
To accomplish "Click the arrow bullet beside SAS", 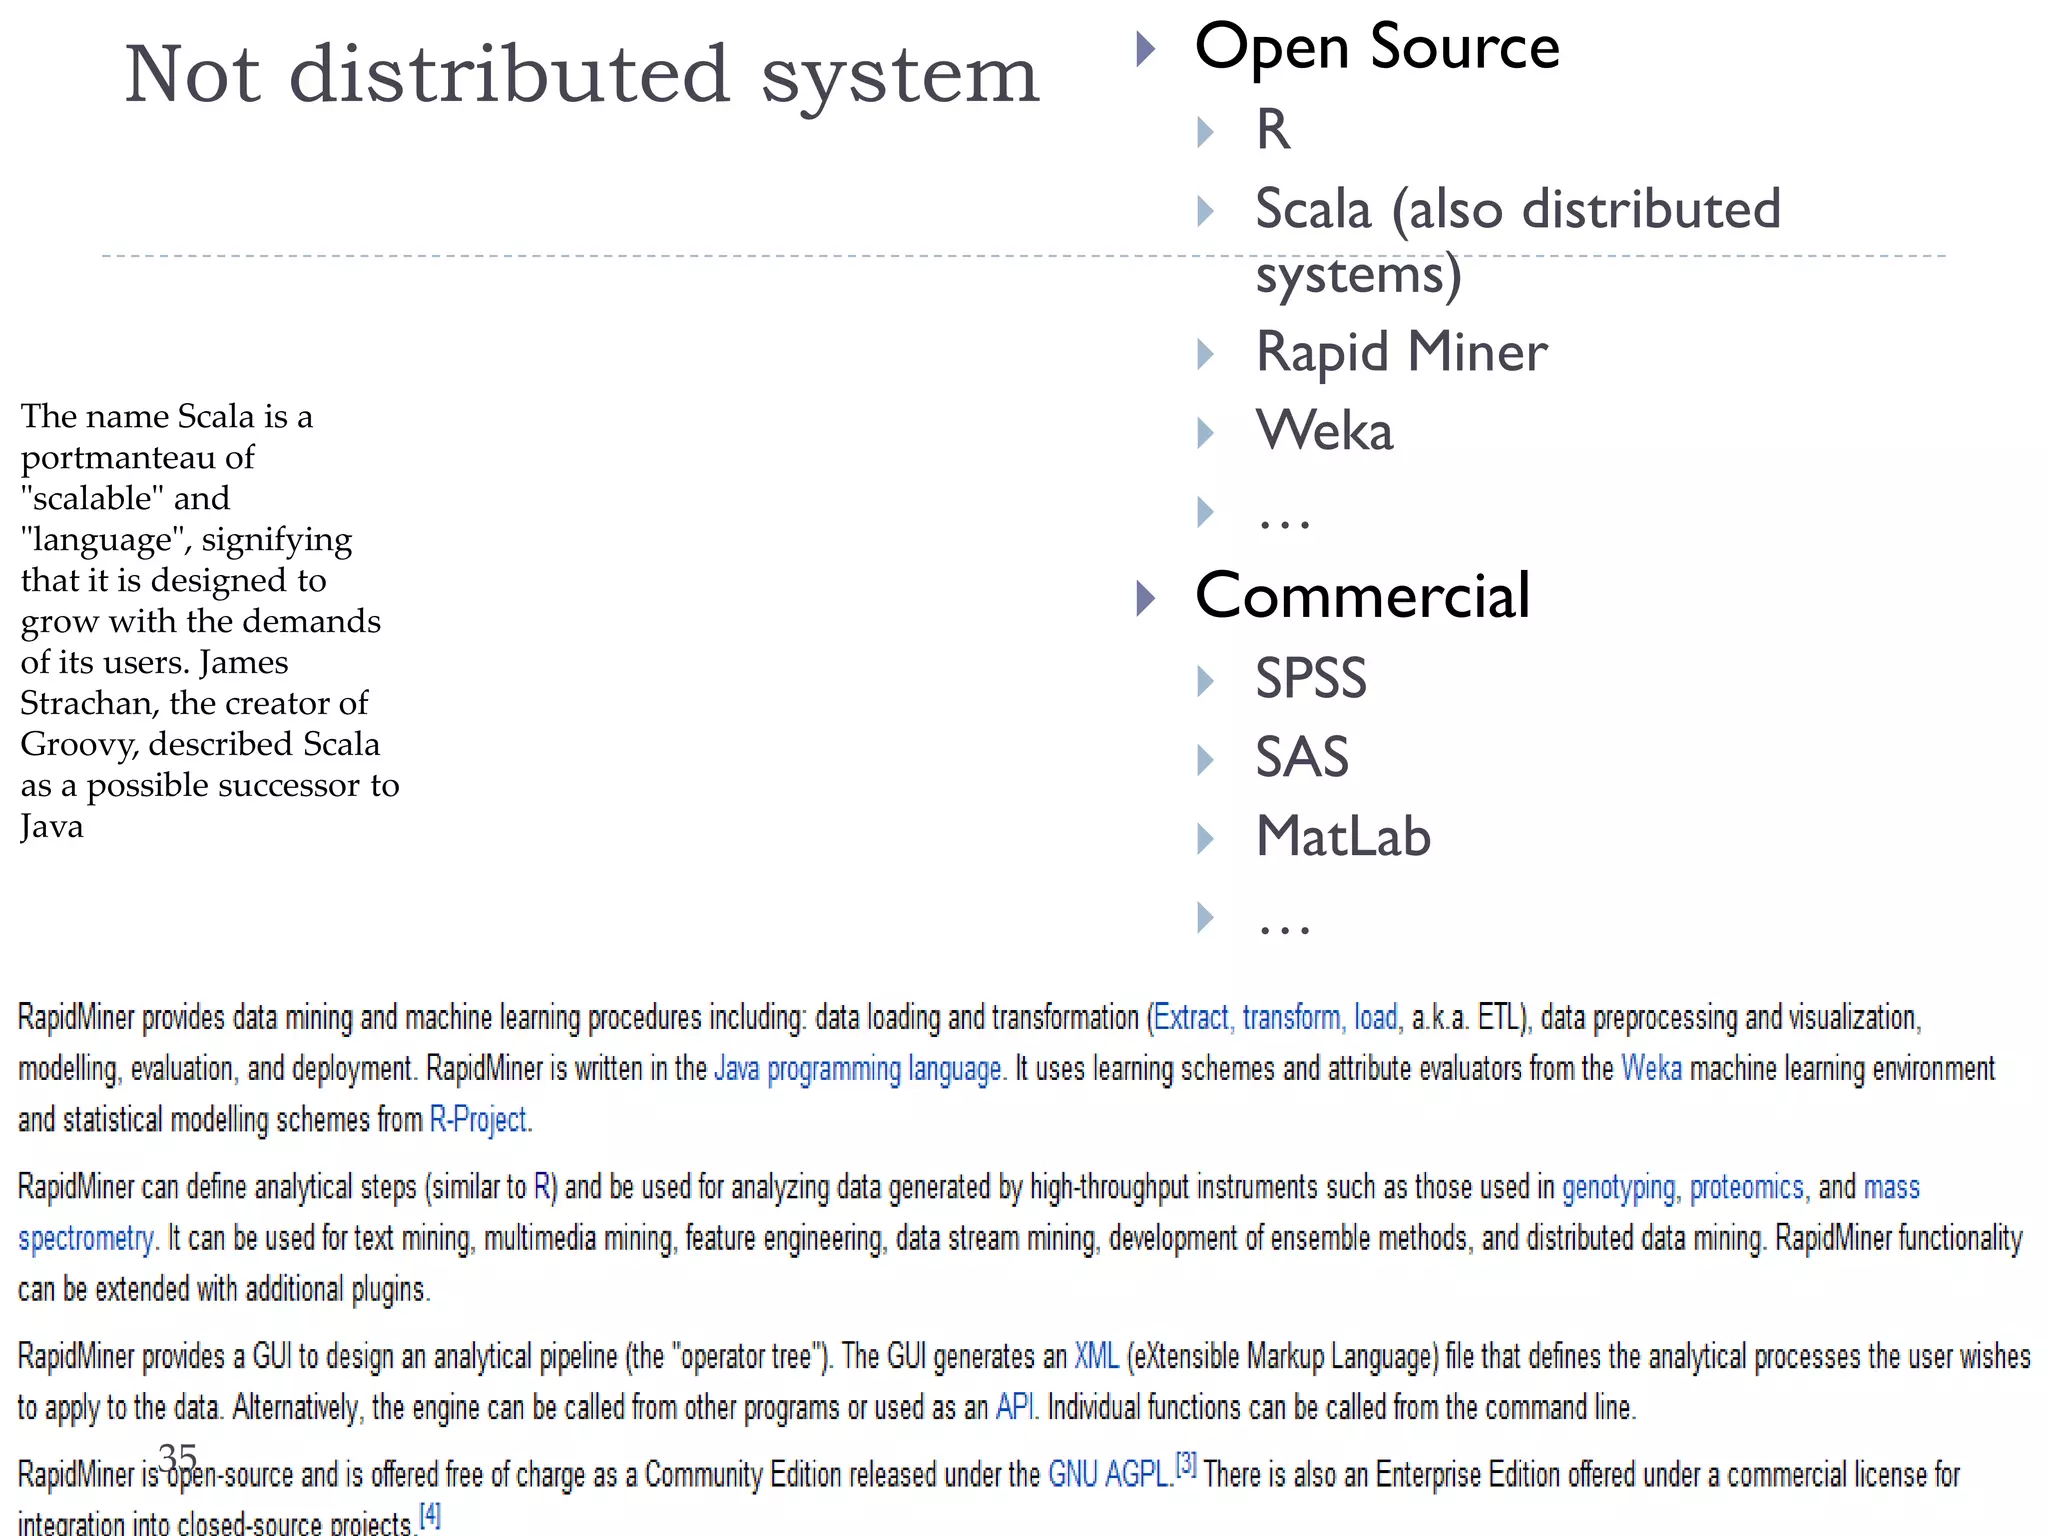I will coord(1206,760).
